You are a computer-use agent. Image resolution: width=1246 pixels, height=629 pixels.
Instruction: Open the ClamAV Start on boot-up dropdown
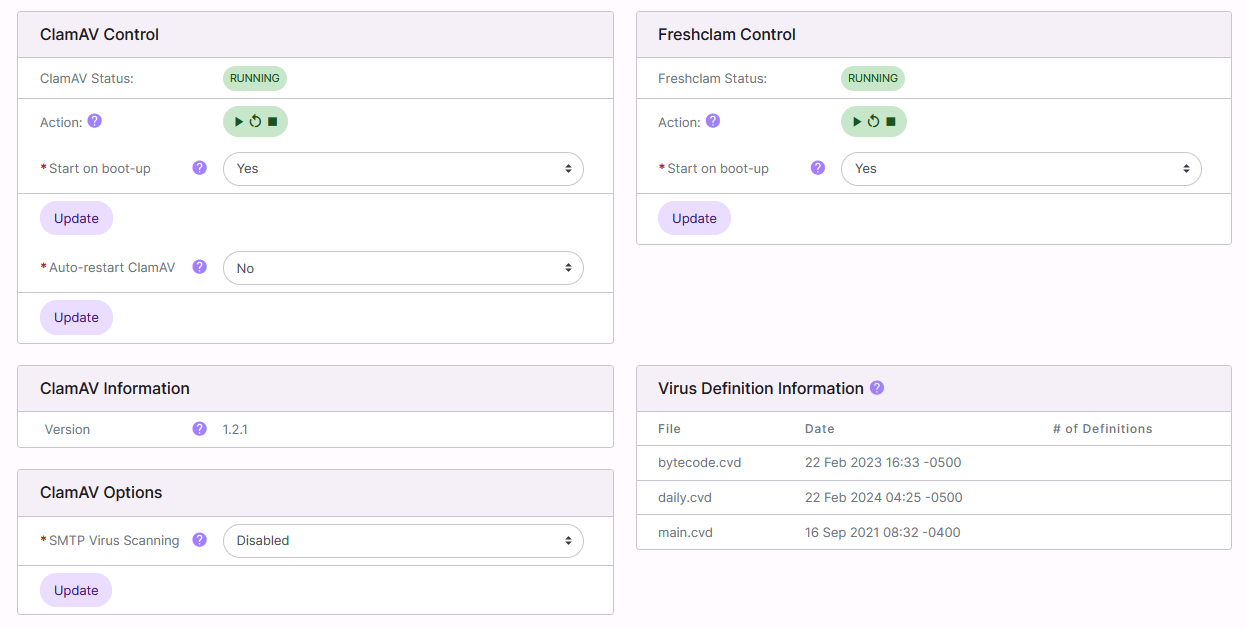coord(403,169)
